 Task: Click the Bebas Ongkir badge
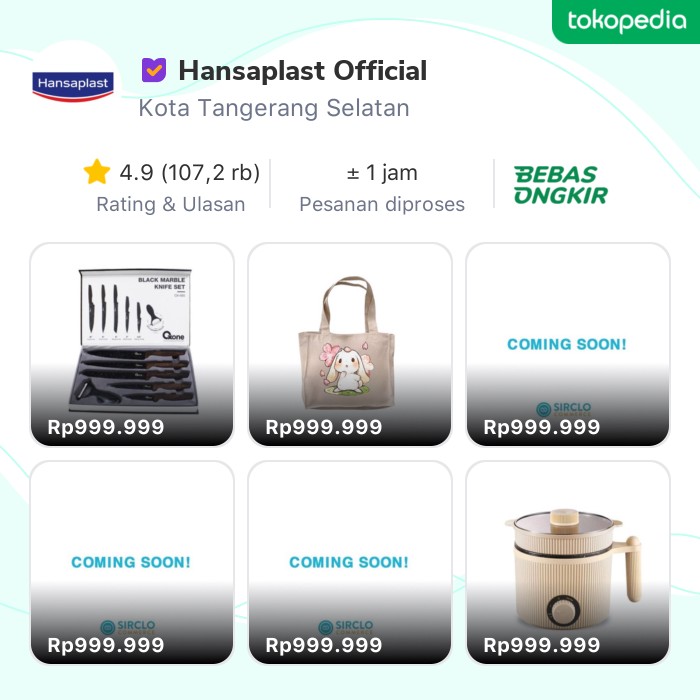tap(561, 185)
